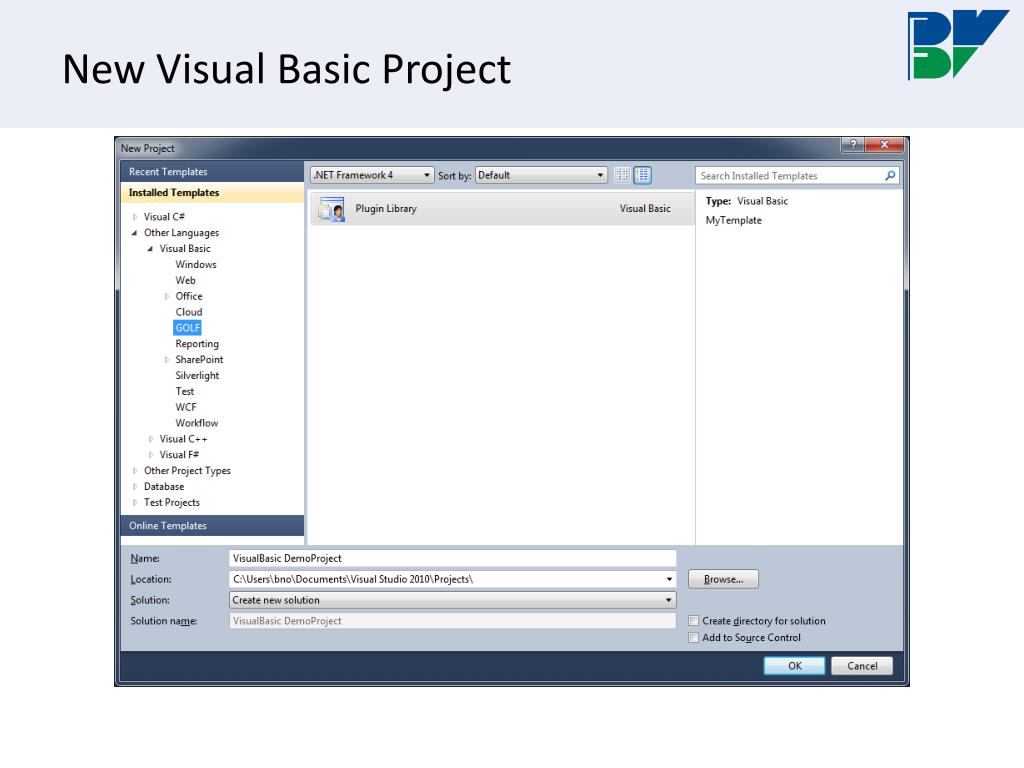Collapse the Visual Basic node
Image resolution: width=1024 pixels, height=768 pixels.
click(150, 249)
